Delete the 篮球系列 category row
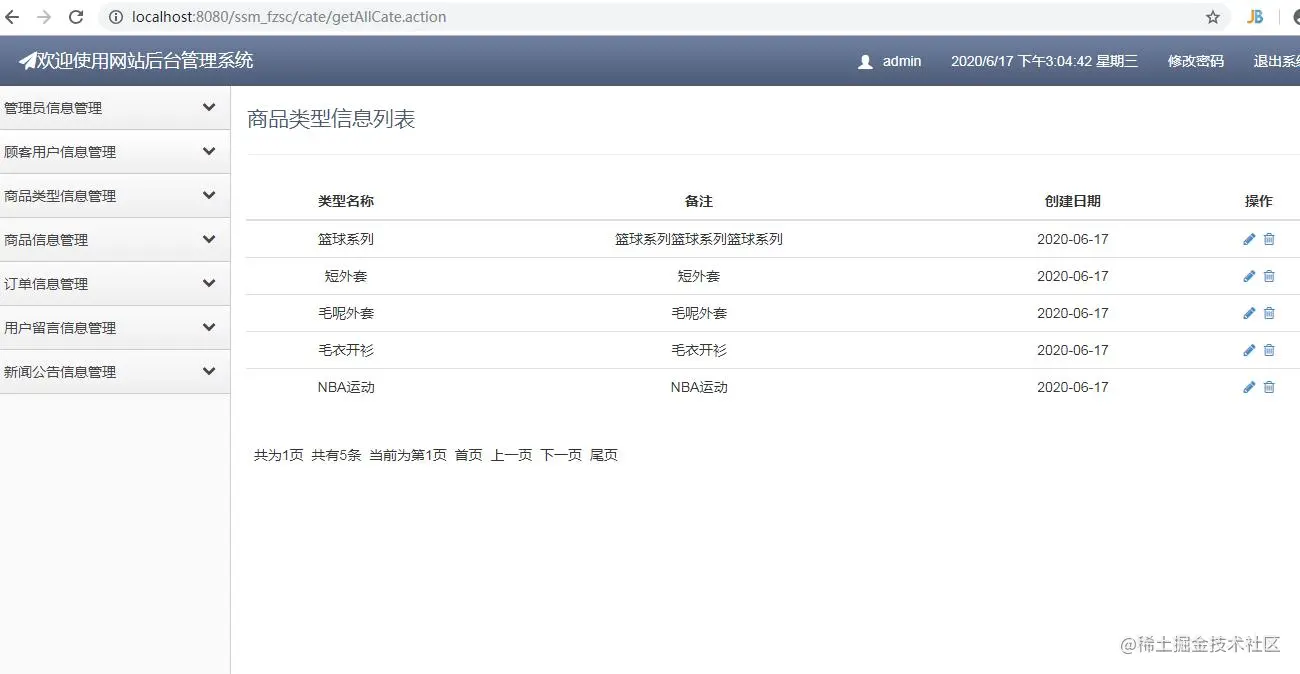This screenshot has height=674, width=1300. coord(1269,239)
